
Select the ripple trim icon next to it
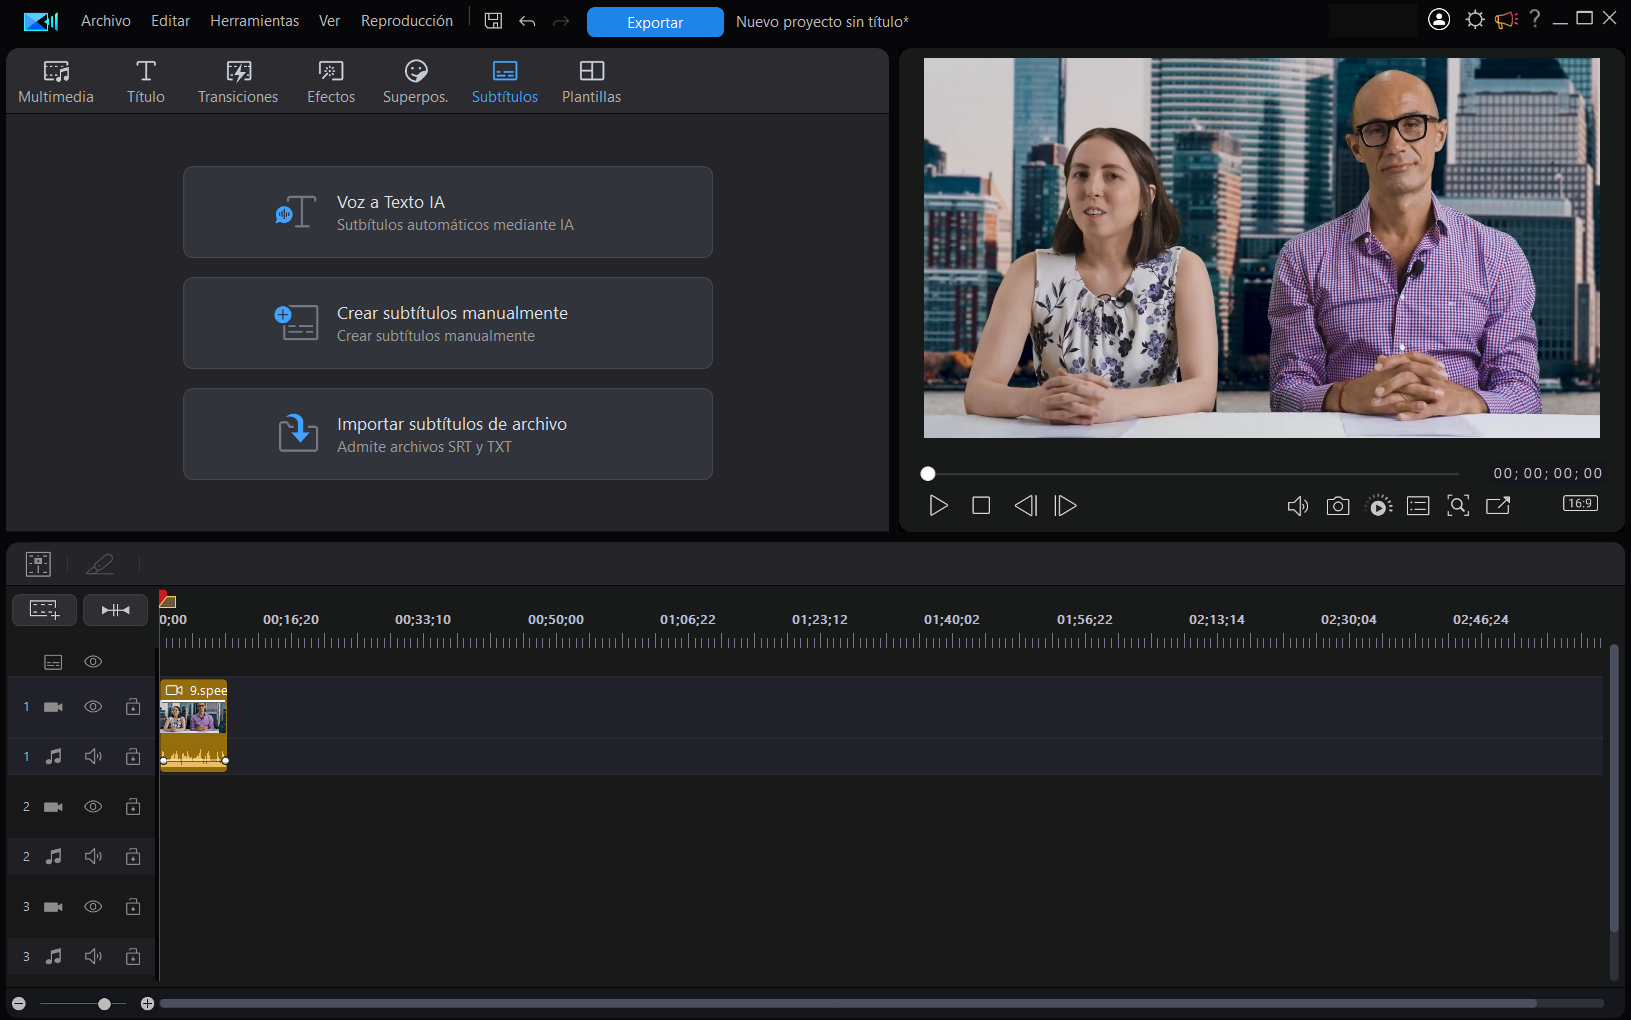[115, 609]
